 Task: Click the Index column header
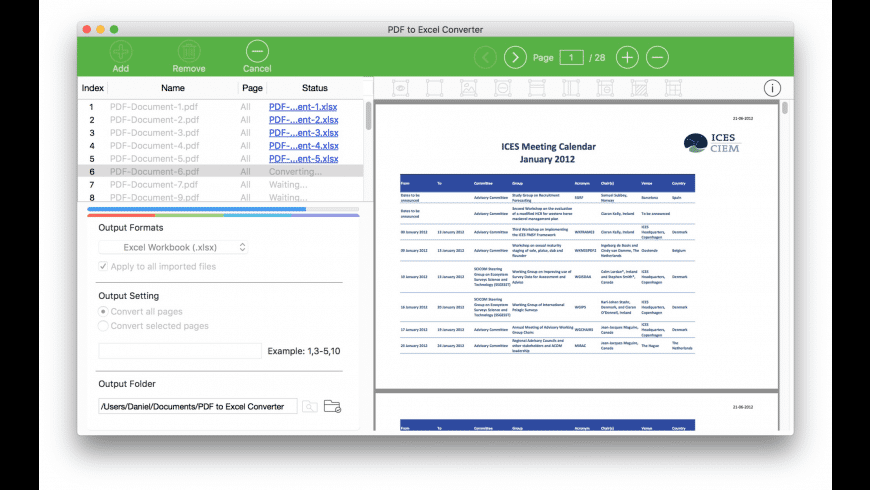[93, 88]
